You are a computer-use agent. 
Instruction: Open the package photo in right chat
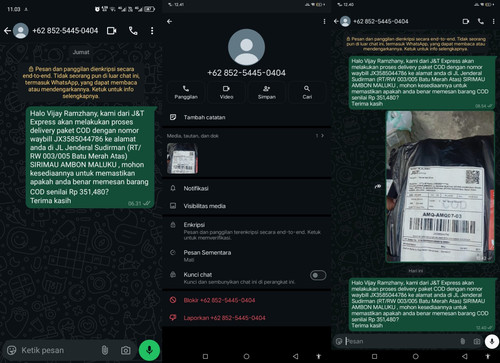pyautogui.click(x=440, y=187)
